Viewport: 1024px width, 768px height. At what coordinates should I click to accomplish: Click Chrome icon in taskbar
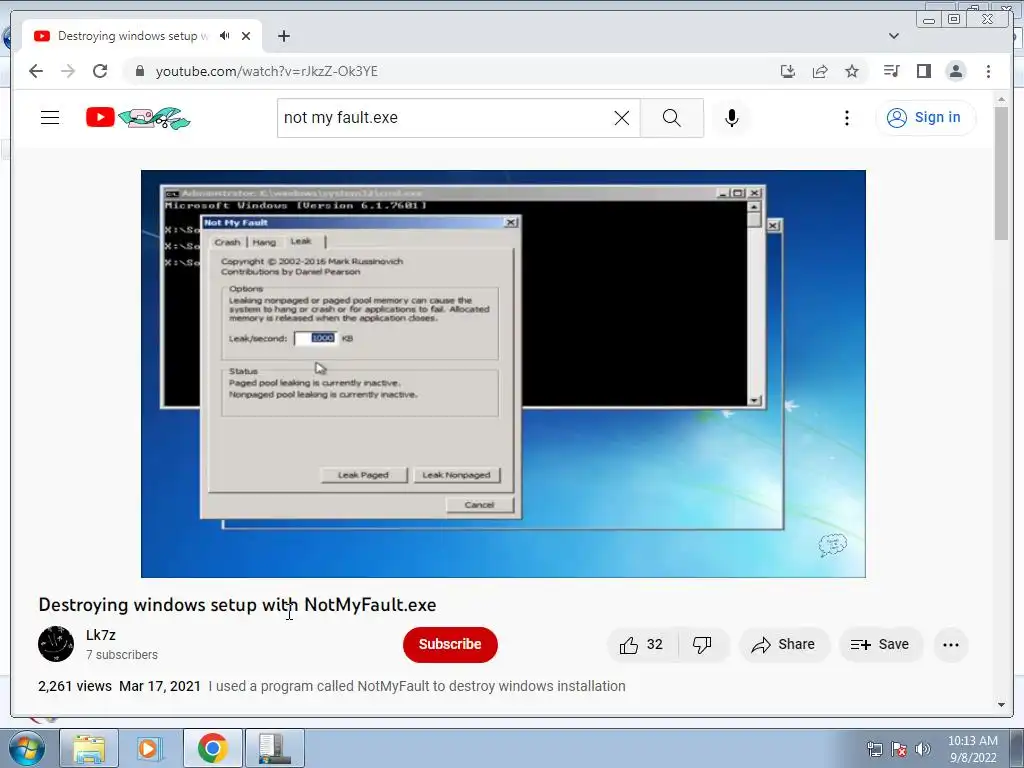pos(212,748)
